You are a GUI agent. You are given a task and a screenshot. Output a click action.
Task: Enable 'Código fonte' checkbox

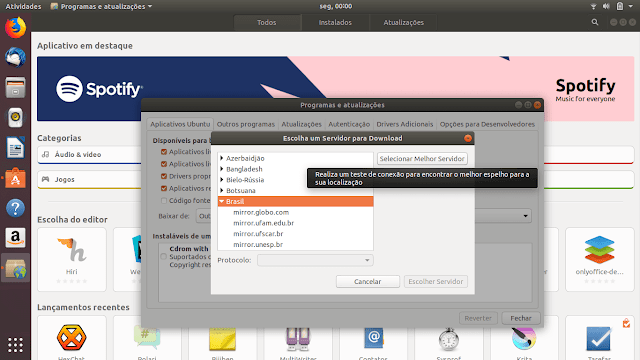[164, 201]
